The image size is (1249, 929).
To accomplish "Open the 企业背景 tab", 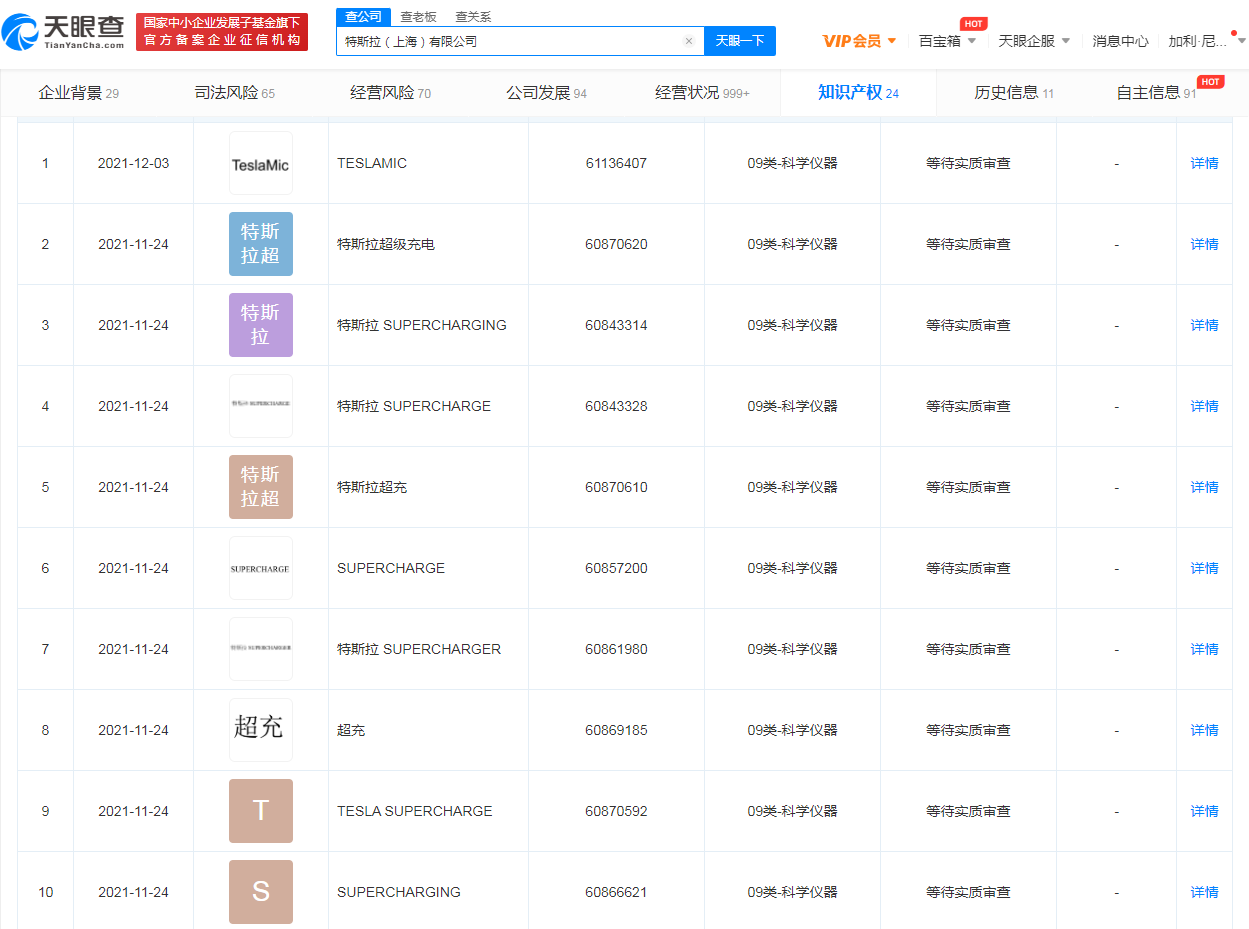I will click(x=79, y=93).
